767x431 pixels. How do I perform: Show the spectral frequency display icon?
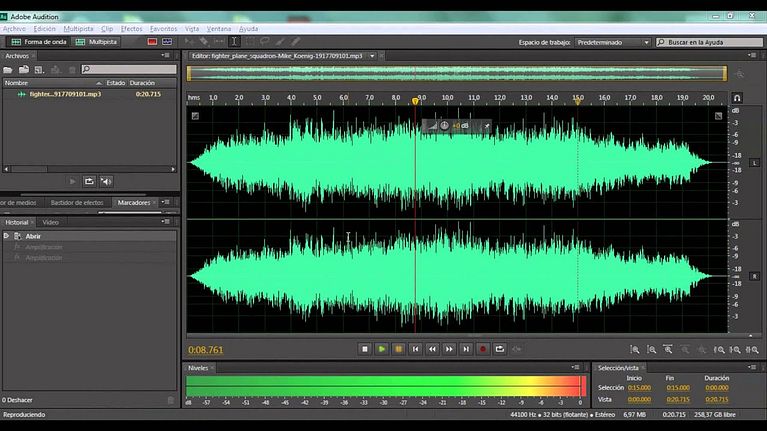click(152, 42)
